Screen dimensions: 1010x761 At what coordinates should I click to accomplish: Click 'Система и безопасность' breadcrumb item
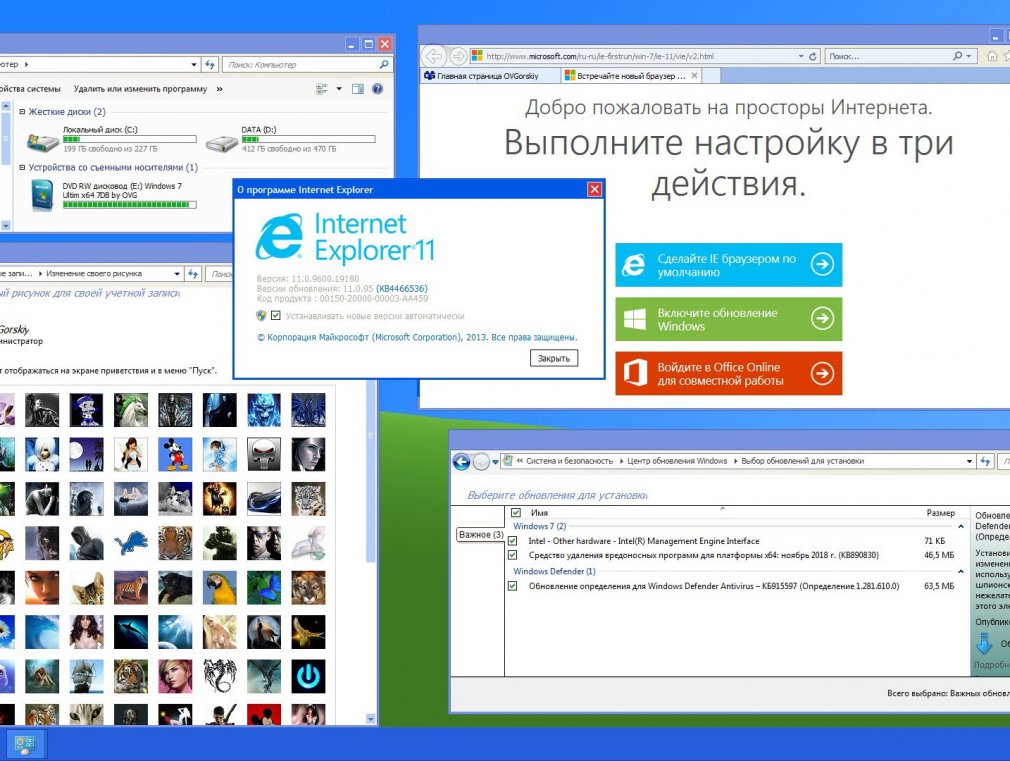point(569,461)
